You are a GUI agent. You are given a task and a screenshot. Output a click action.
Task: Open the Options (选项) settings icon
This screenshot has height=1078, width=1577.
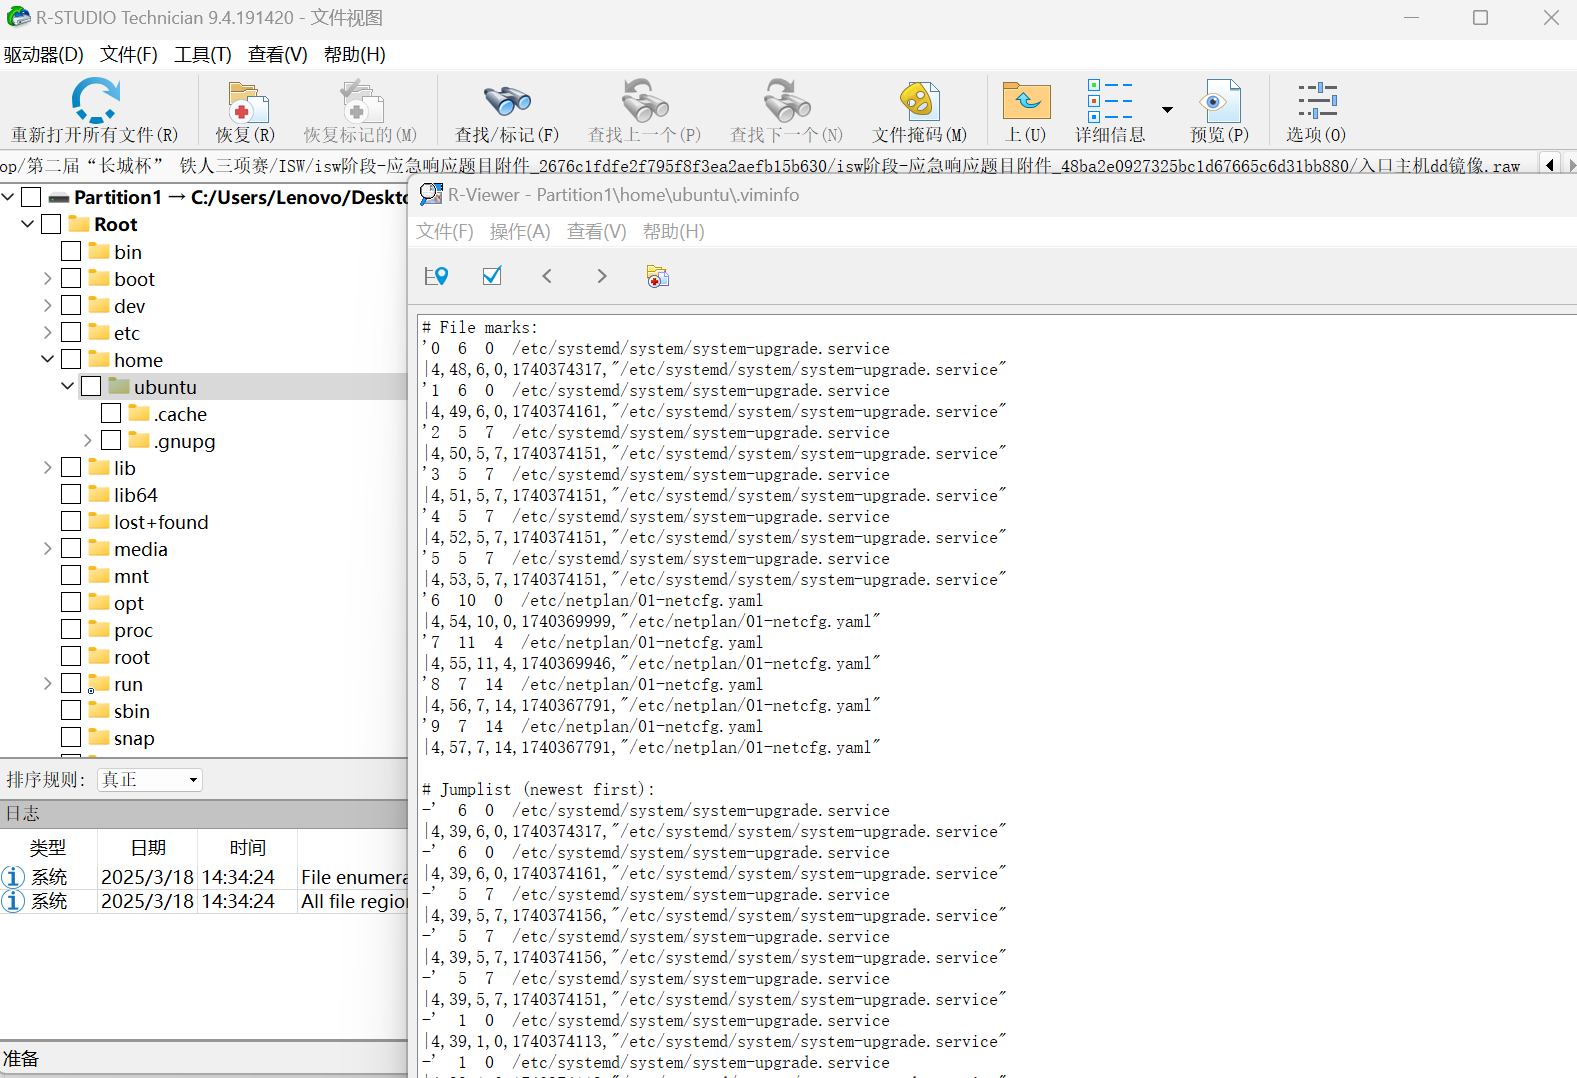[1316, 101]
